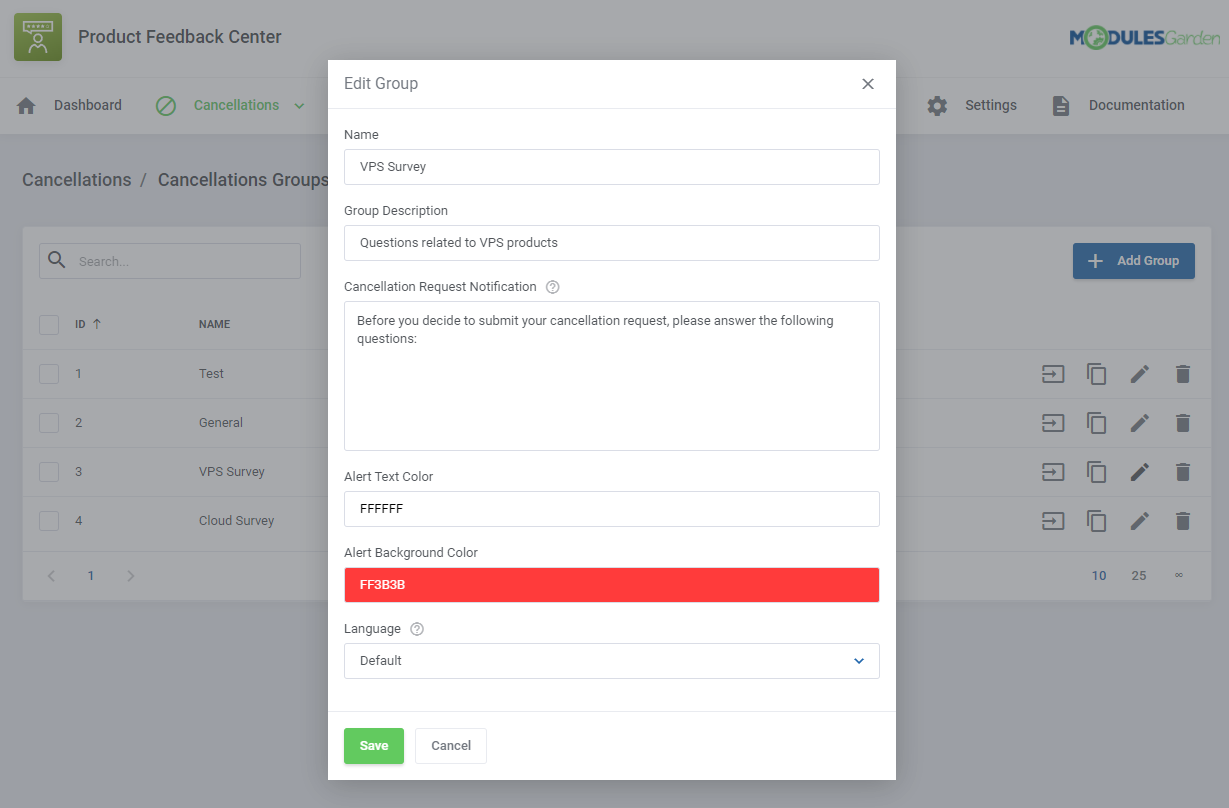Click the red Alert Background Color field
This screenshot has height=808, width=1229.
[x=612, y=584]
